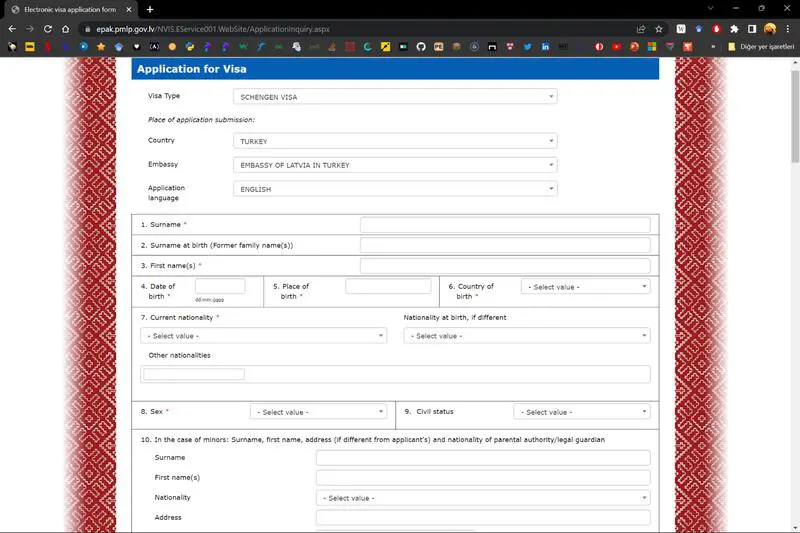Expand the Civil status dropdown
Viewport: 800px width, 533px height.
click(582, 412)
